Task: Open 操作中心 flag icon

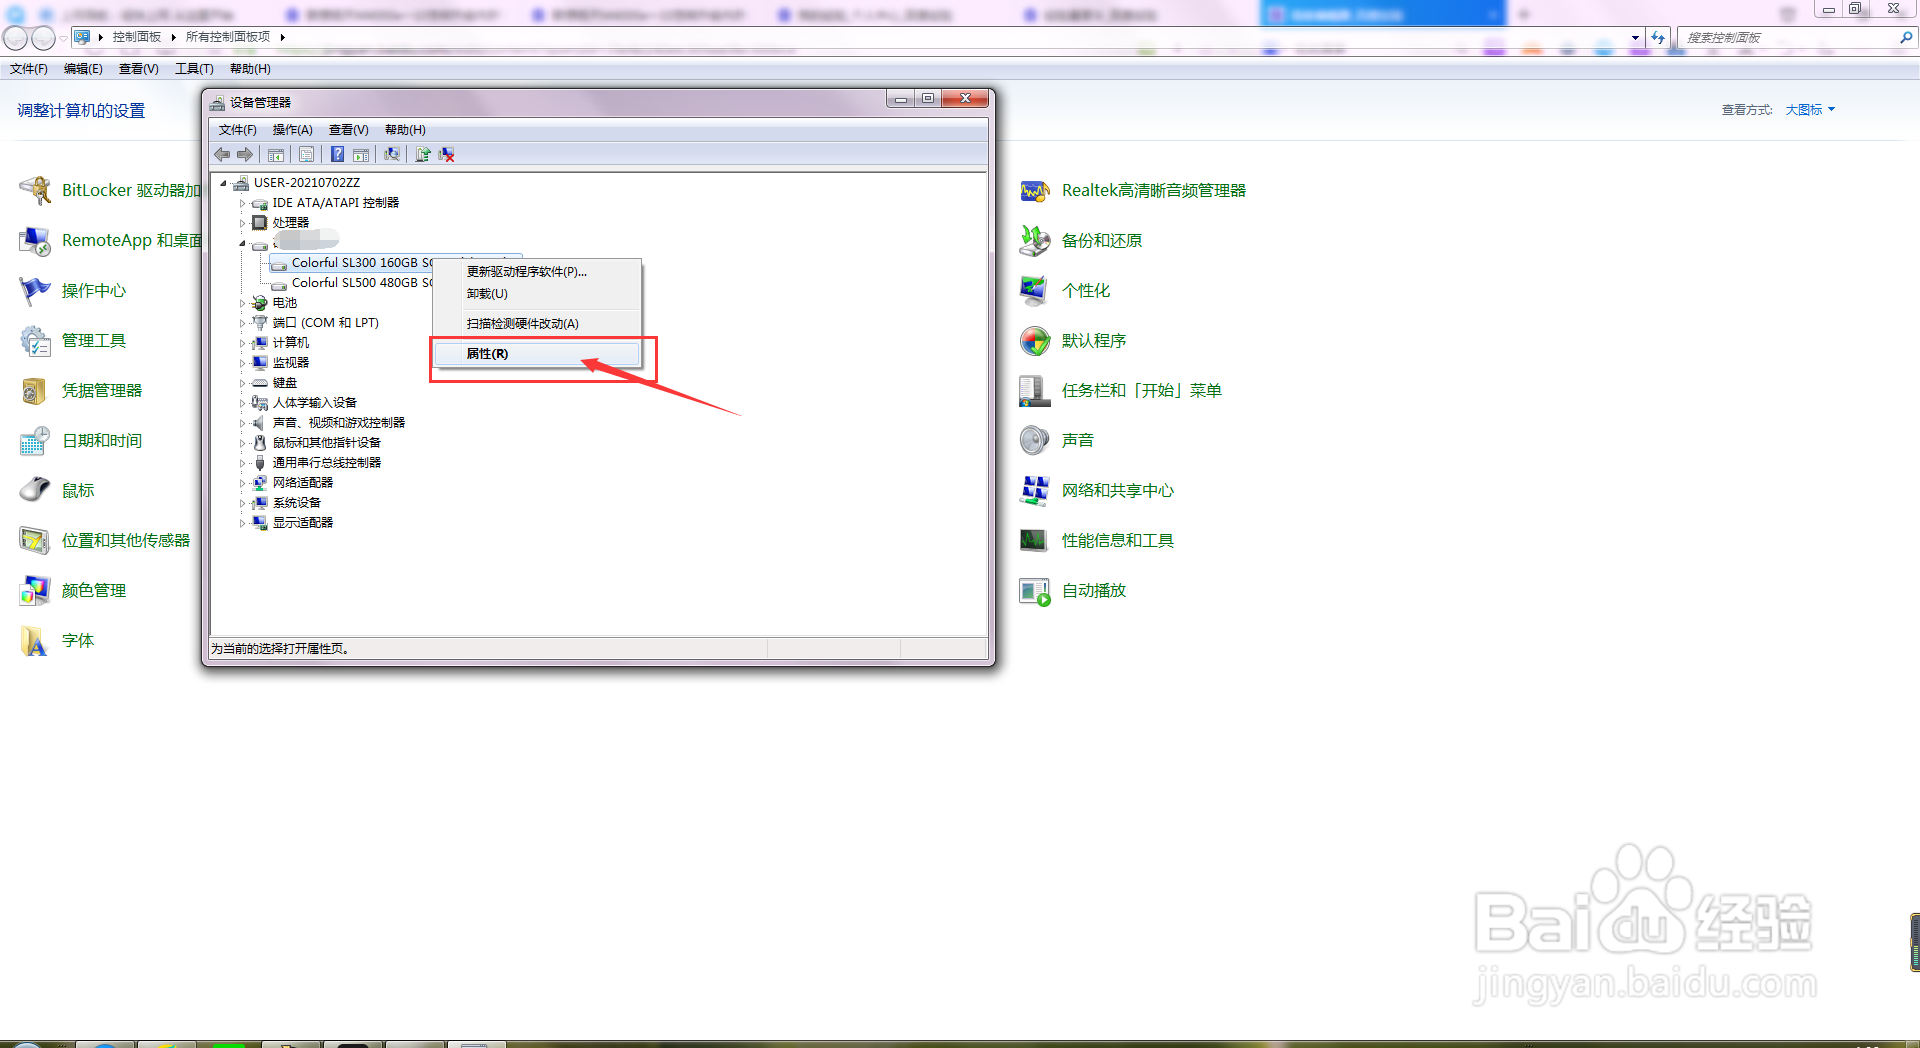Action: point(36,290)
